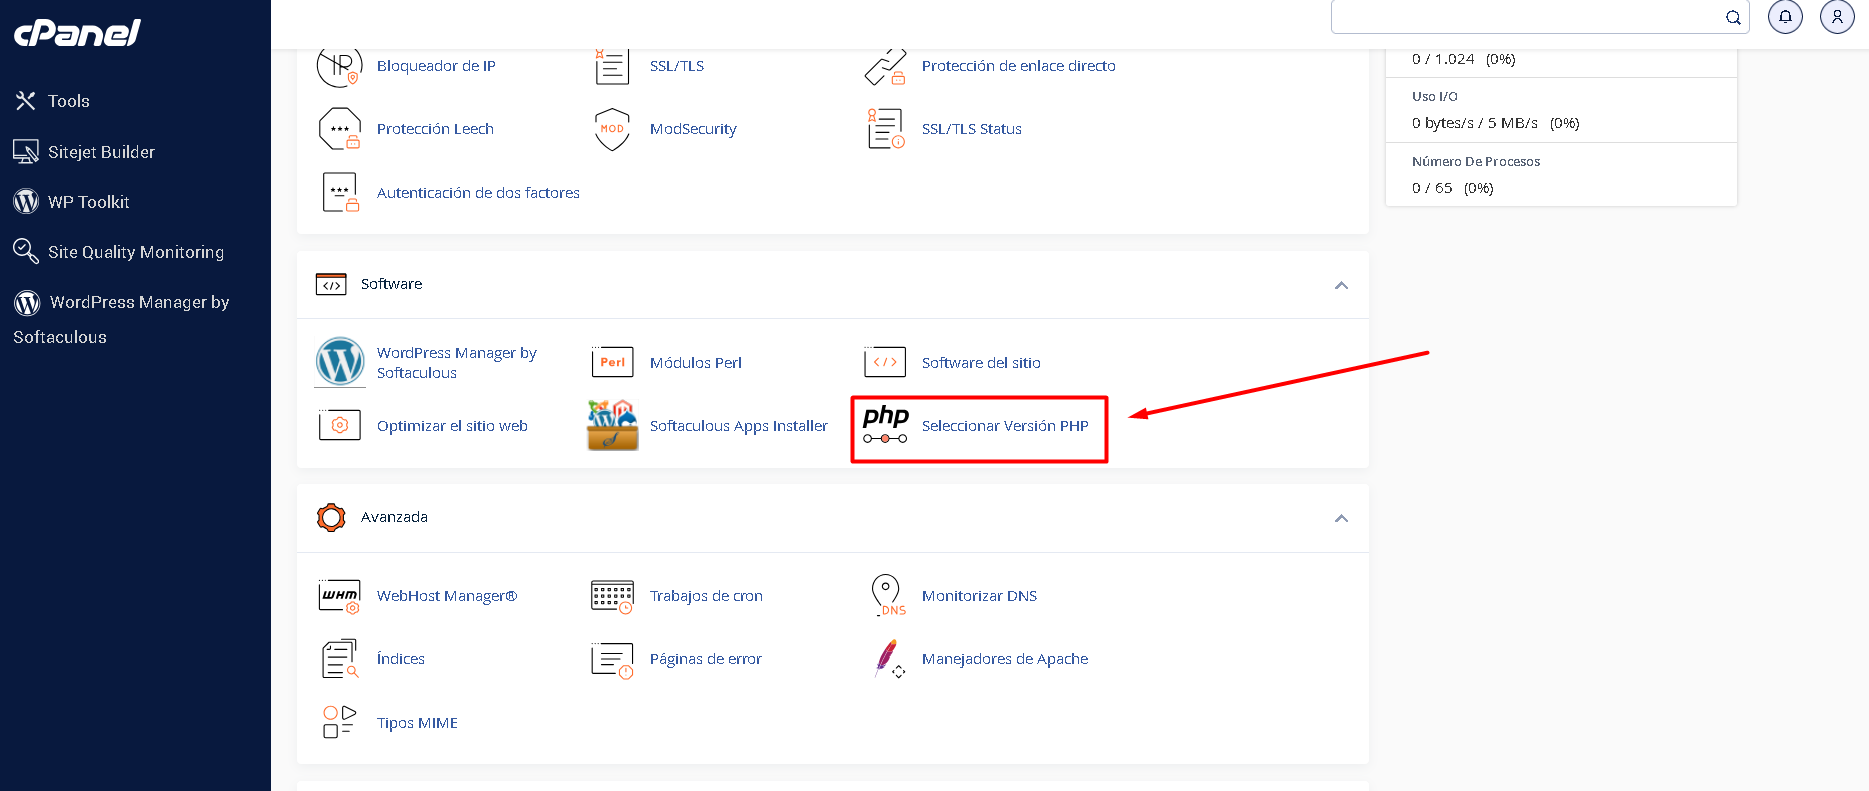Click the Índices link

coord(401,659)
